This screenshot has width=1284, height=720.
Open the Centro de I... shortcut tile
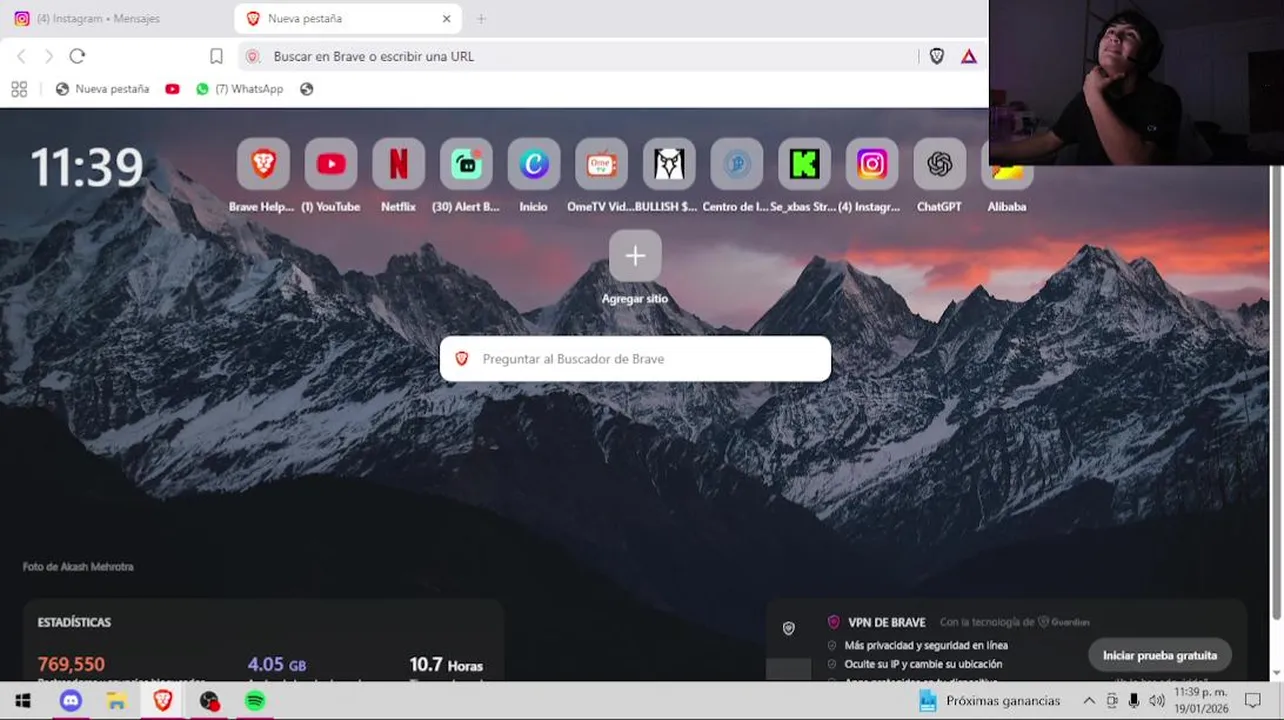click(737, 164)
